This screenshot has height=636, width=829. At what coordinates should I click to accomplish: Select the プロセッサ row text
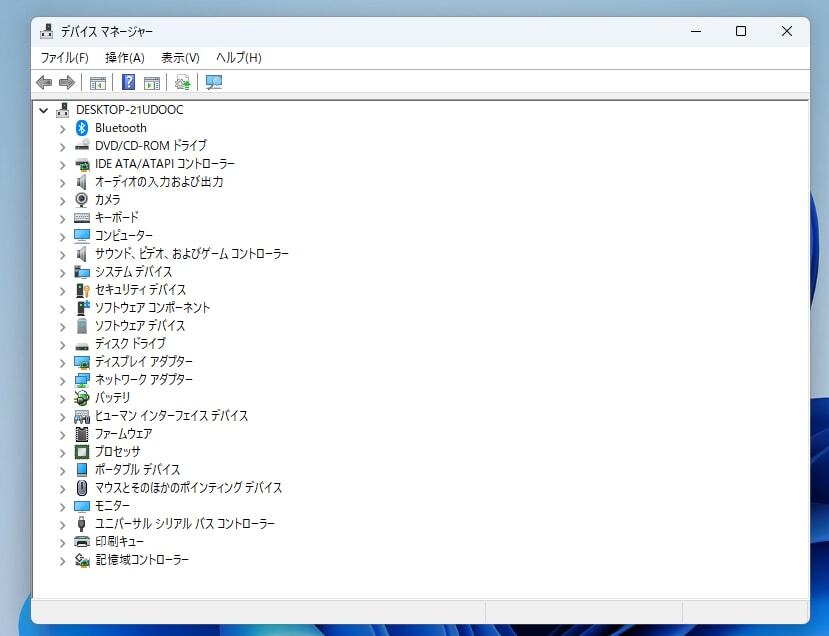coord(118,451)
